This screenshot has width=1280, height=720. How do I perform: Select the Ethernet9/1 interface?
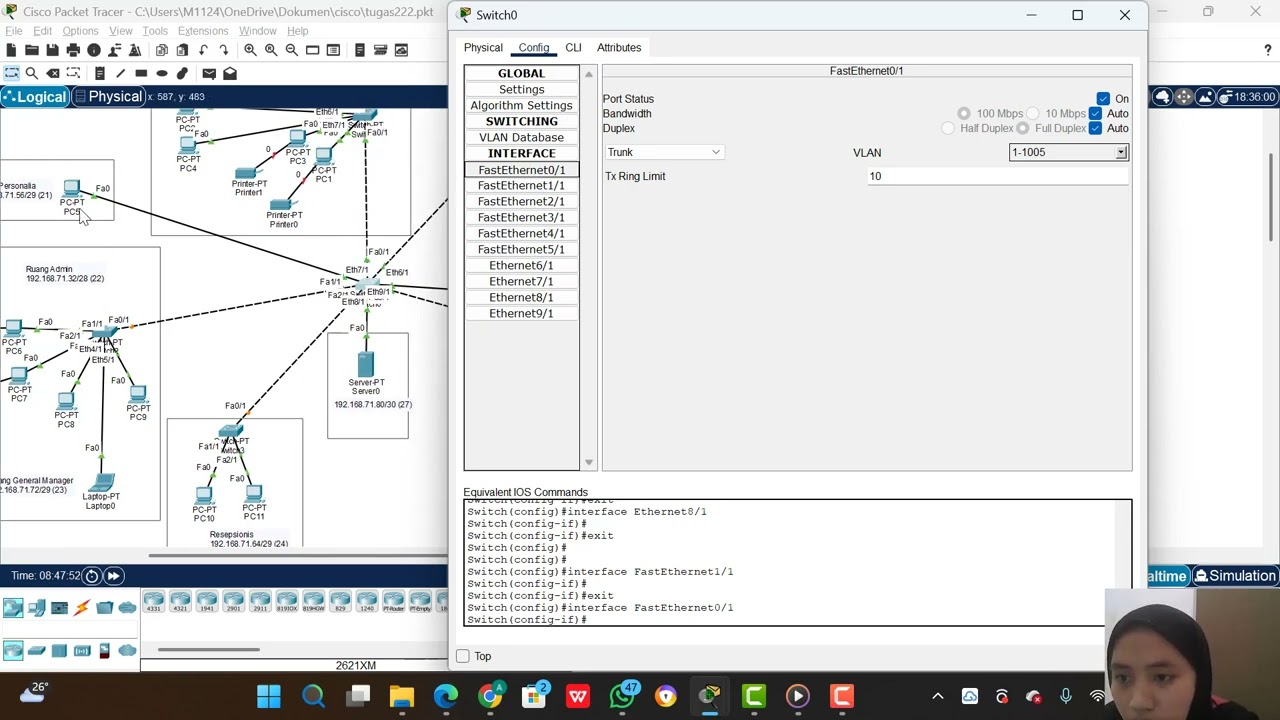pos(521,314)
